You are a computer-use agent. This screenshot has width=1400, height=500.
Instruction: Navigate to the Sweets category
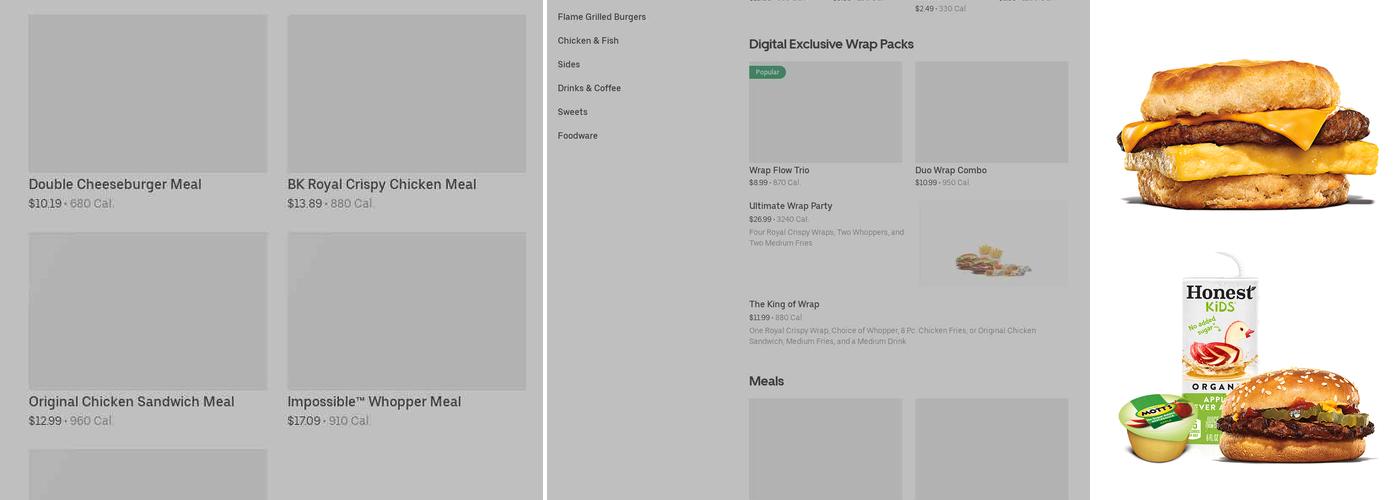572,112
